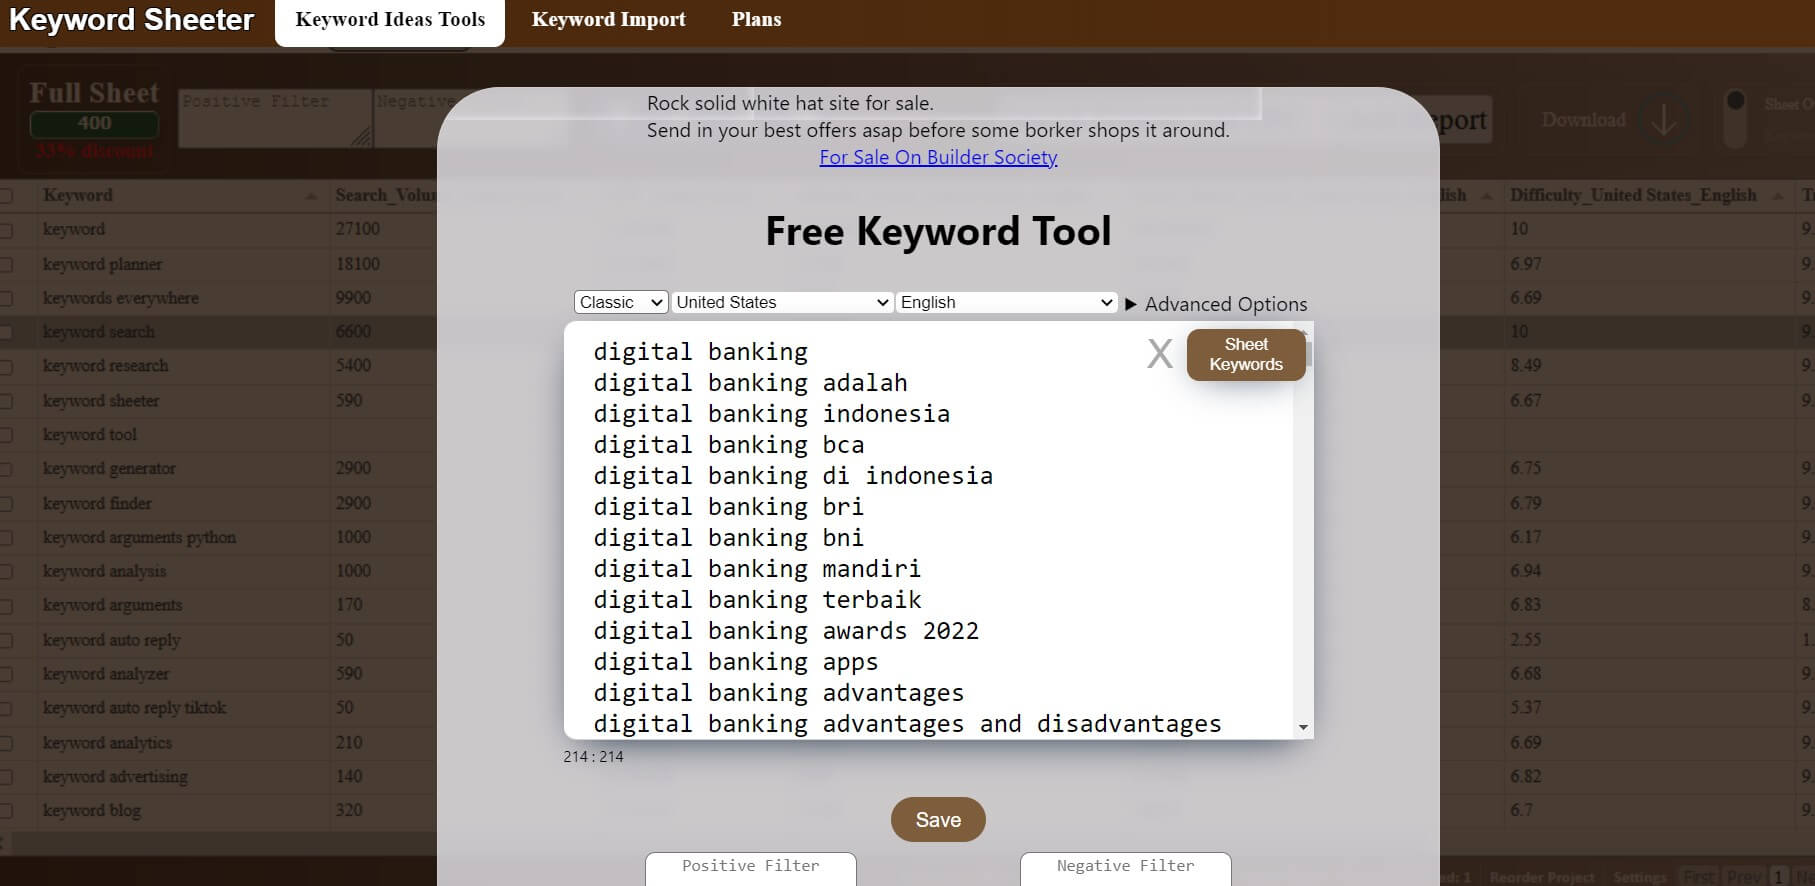The image size is (1815, 886).
Task: Click into the Positive Filter box in the dialog
Action: pyautogui.click(x=751, y=869)
